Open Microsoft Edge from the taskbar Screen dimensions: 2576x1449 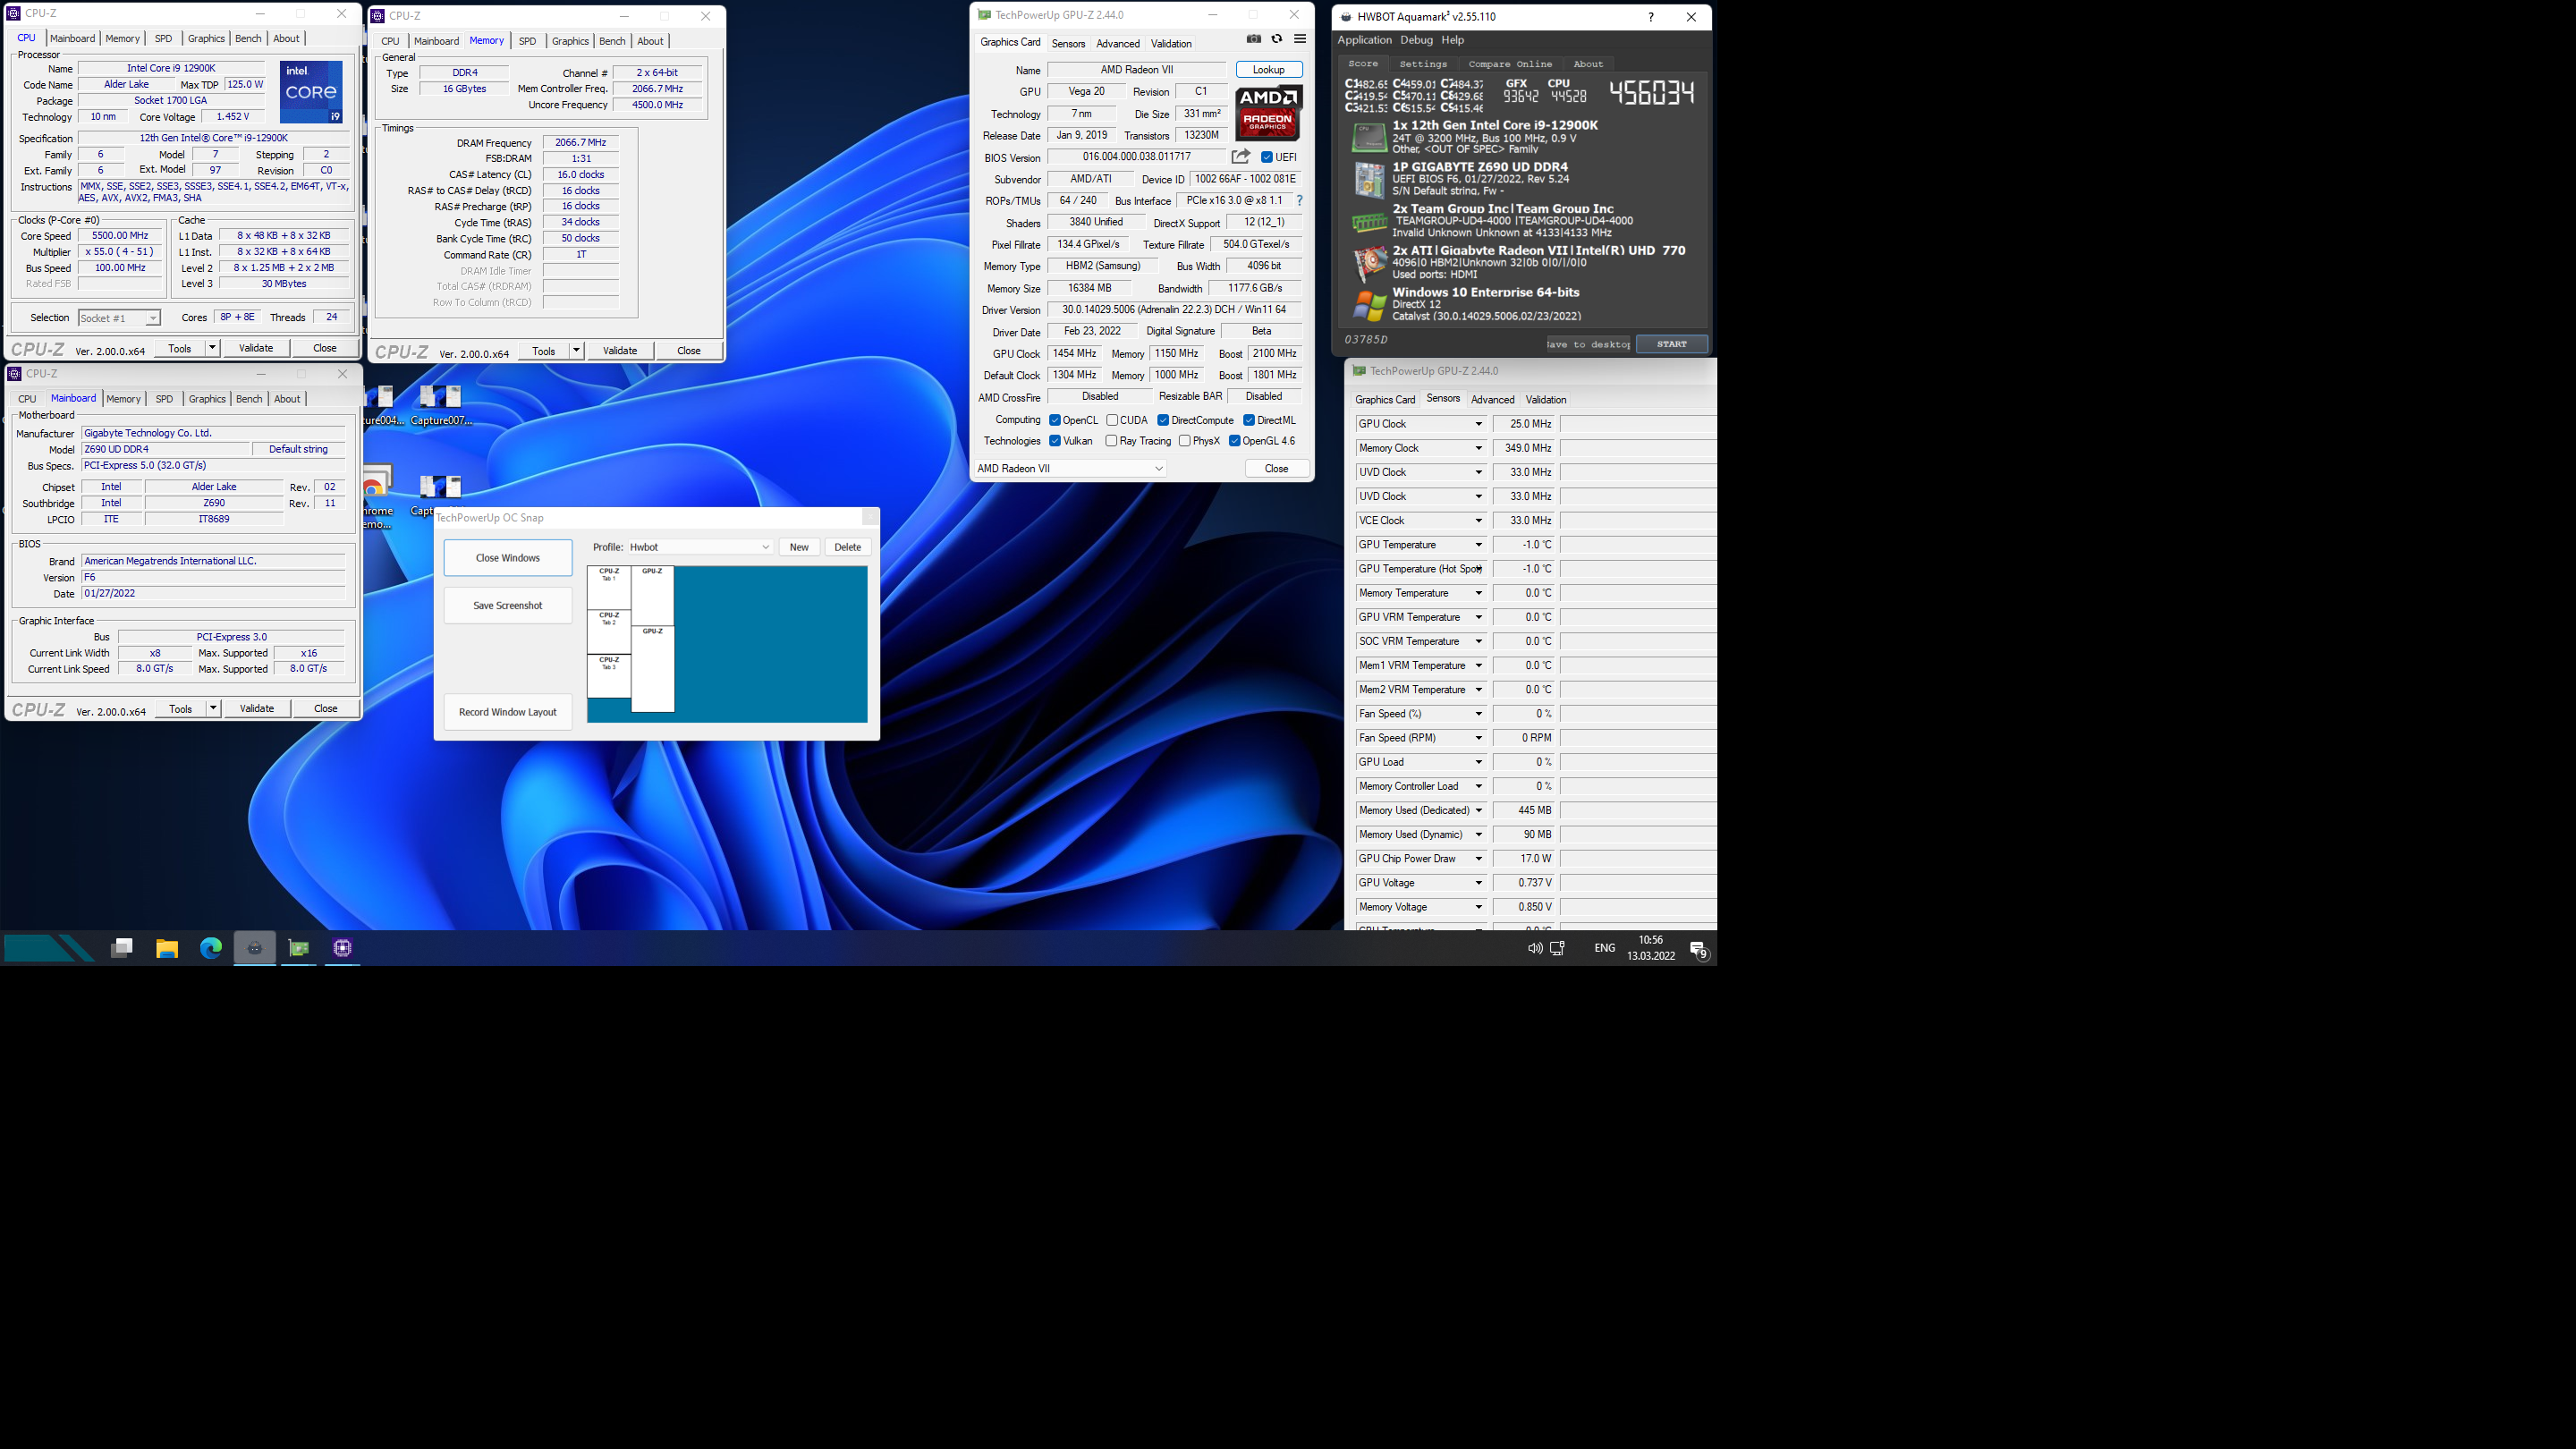[x=211, y=948]
